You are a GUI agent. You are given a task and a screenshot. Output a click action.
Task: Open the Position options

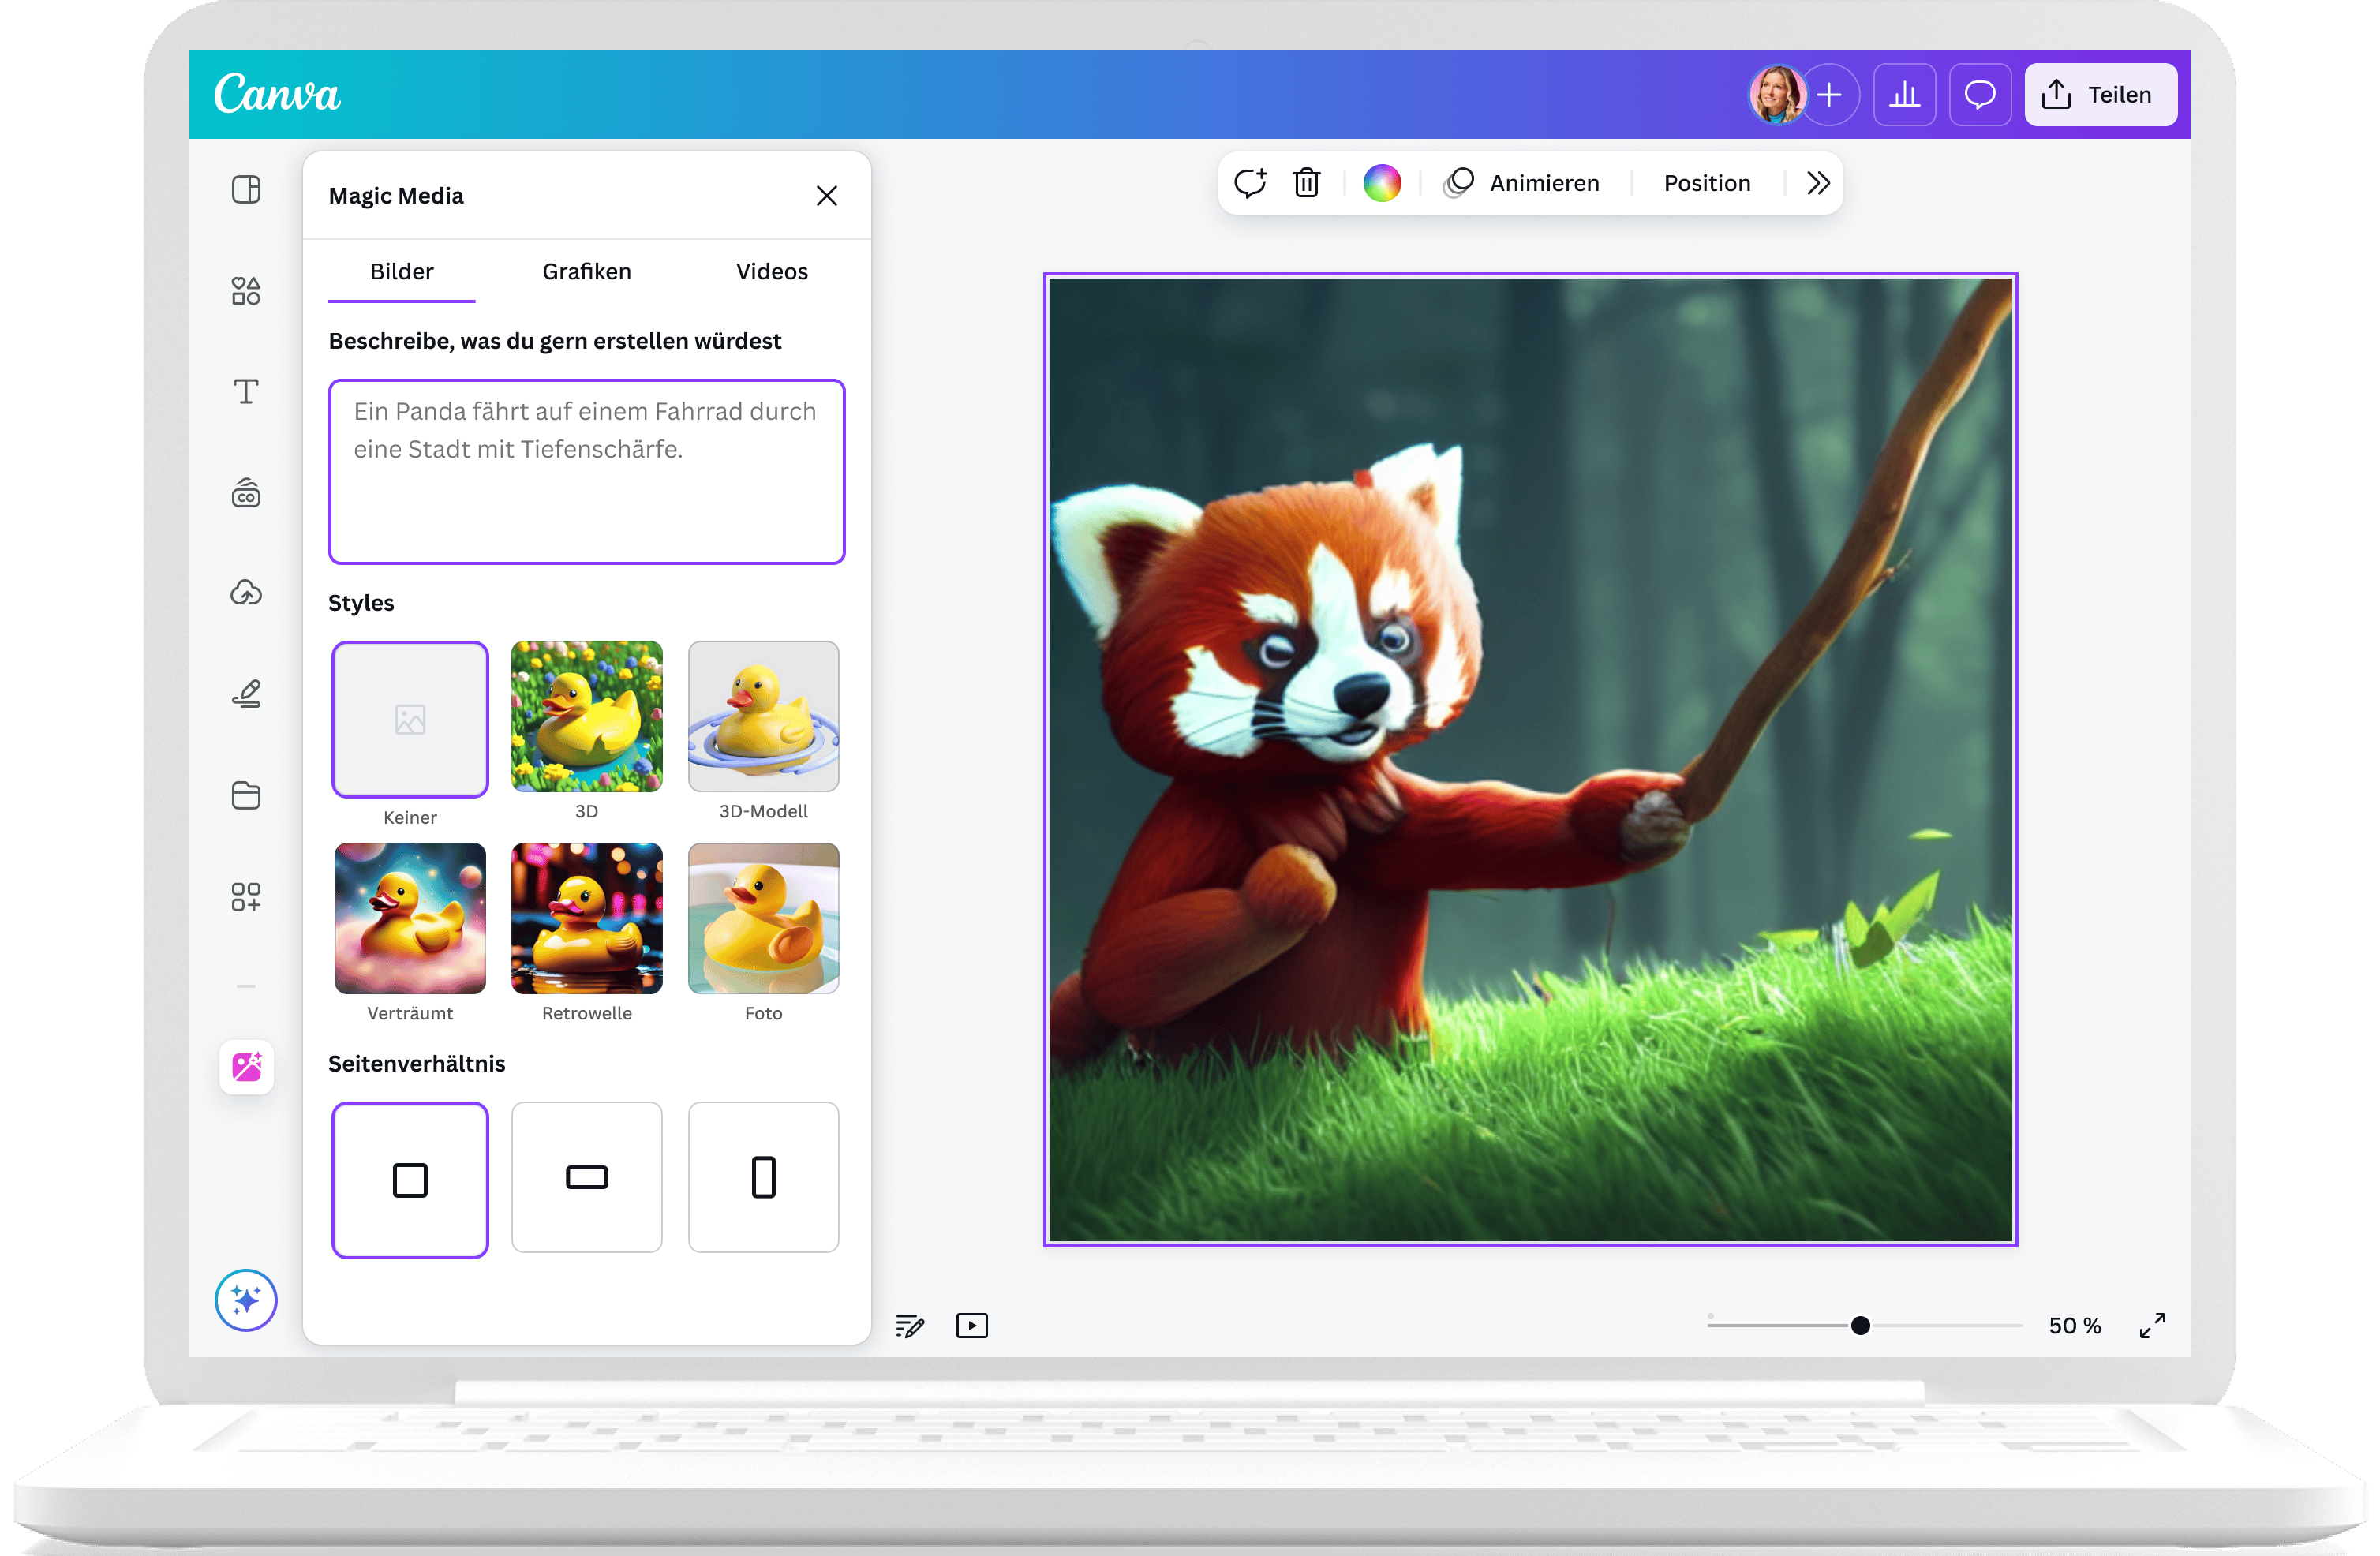(x=1706, y=183)
